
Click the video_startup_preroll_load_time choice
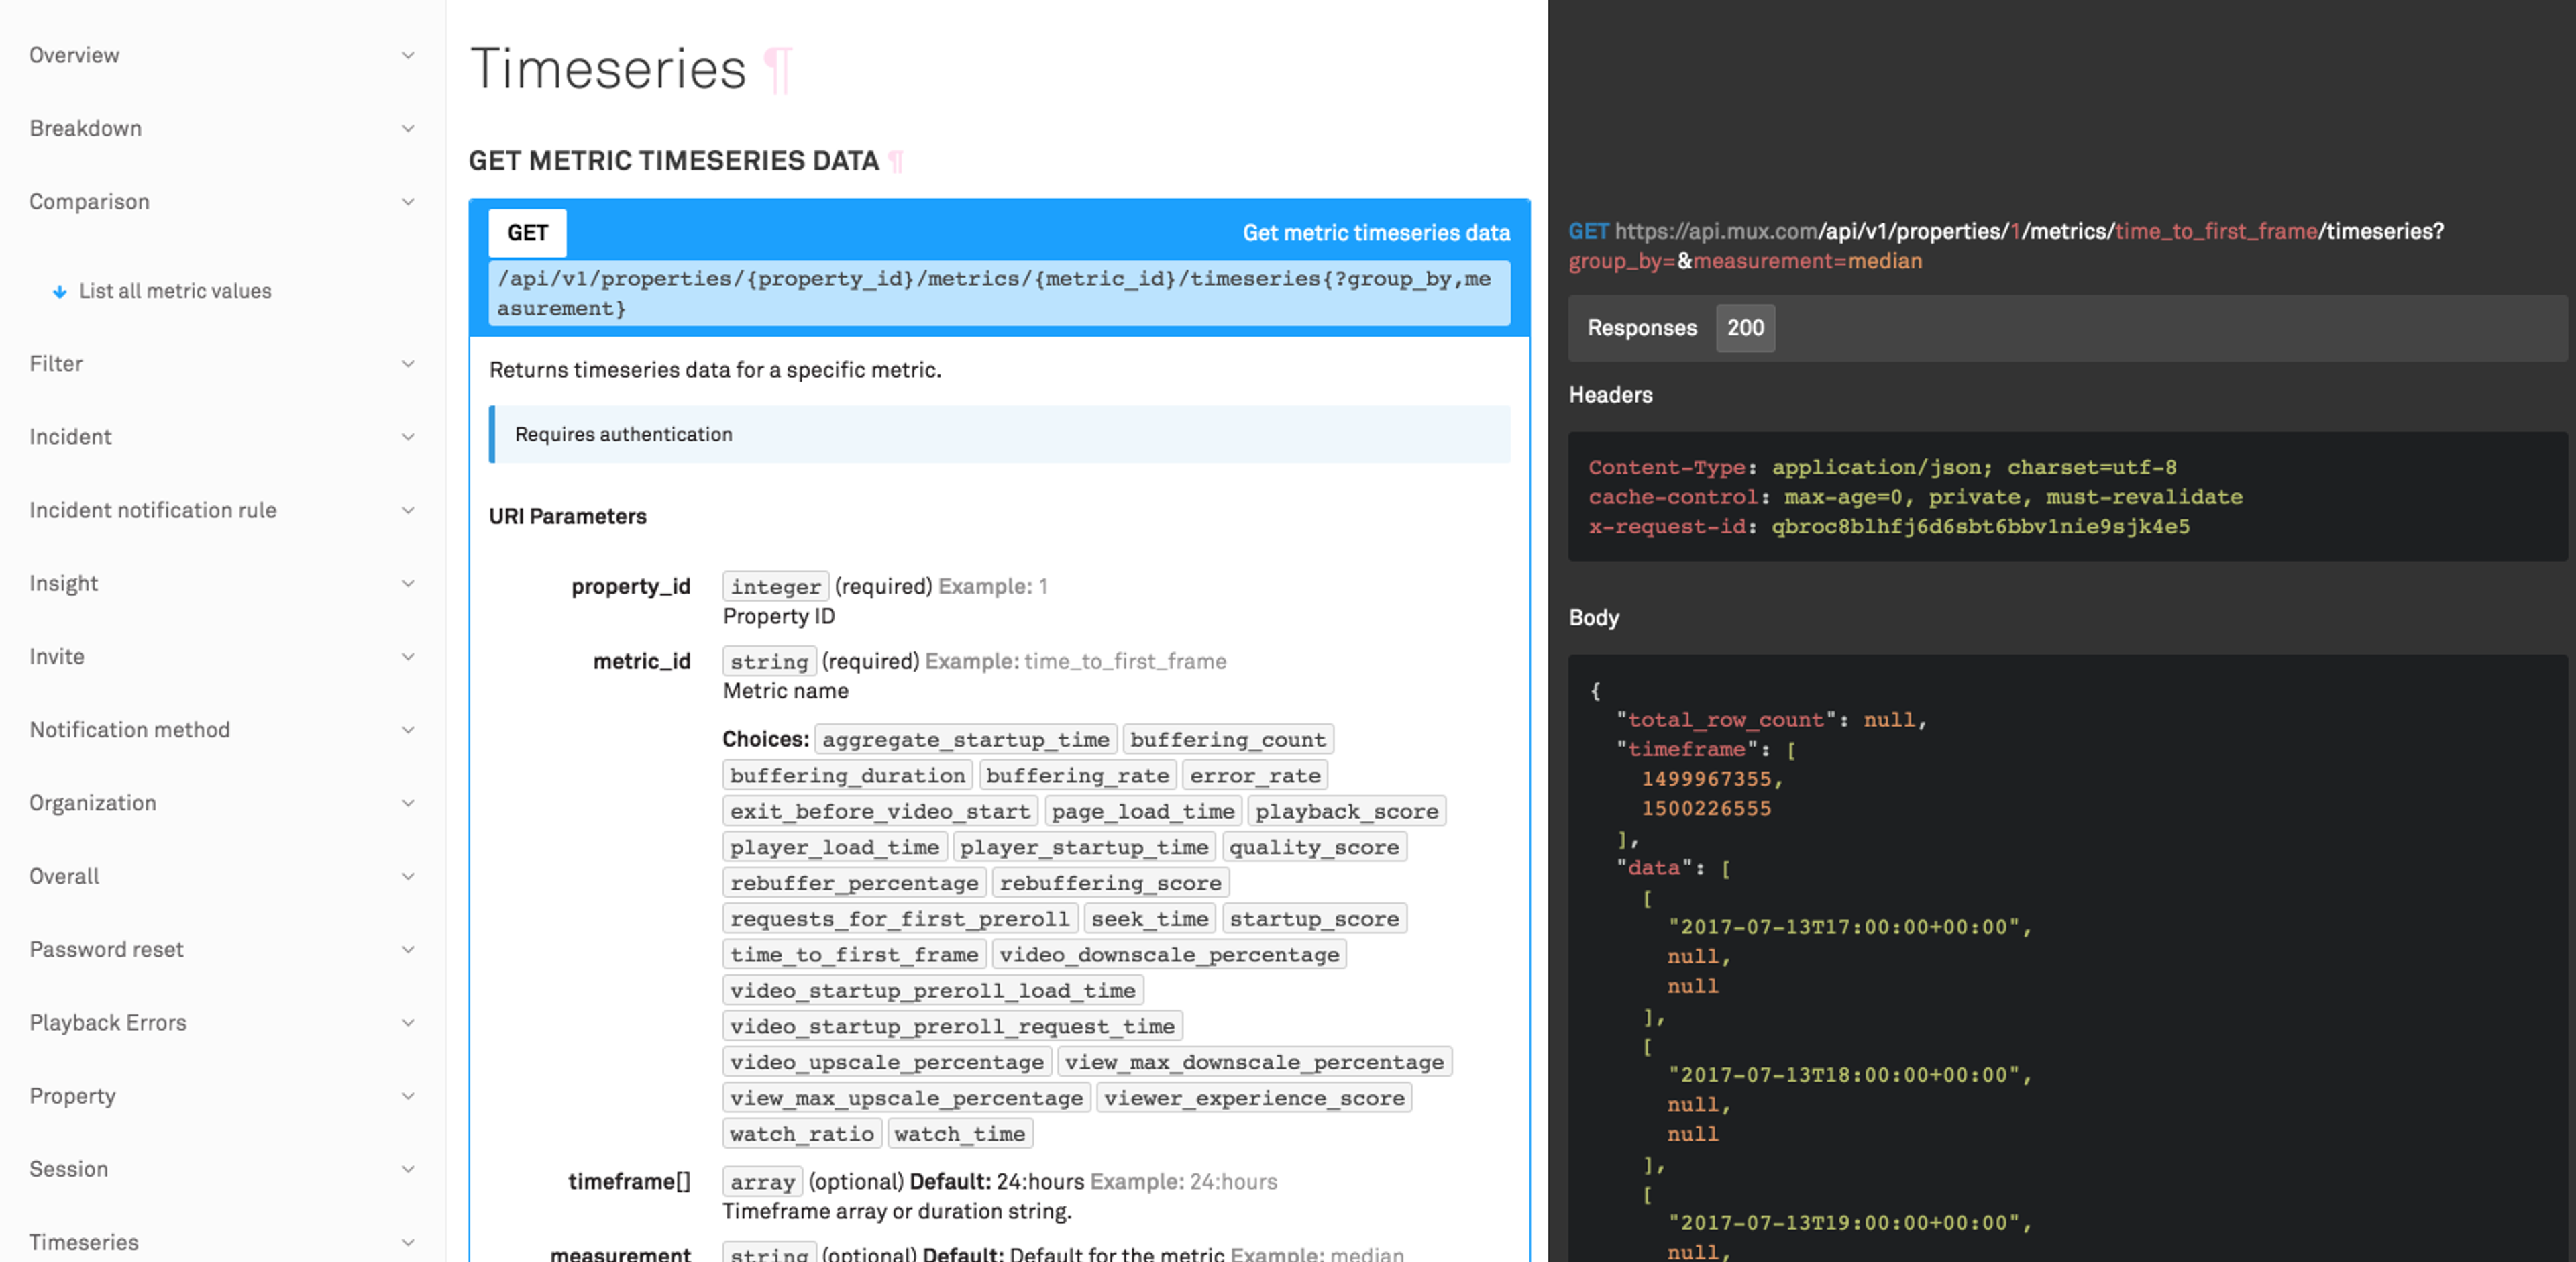coord(933,990)
